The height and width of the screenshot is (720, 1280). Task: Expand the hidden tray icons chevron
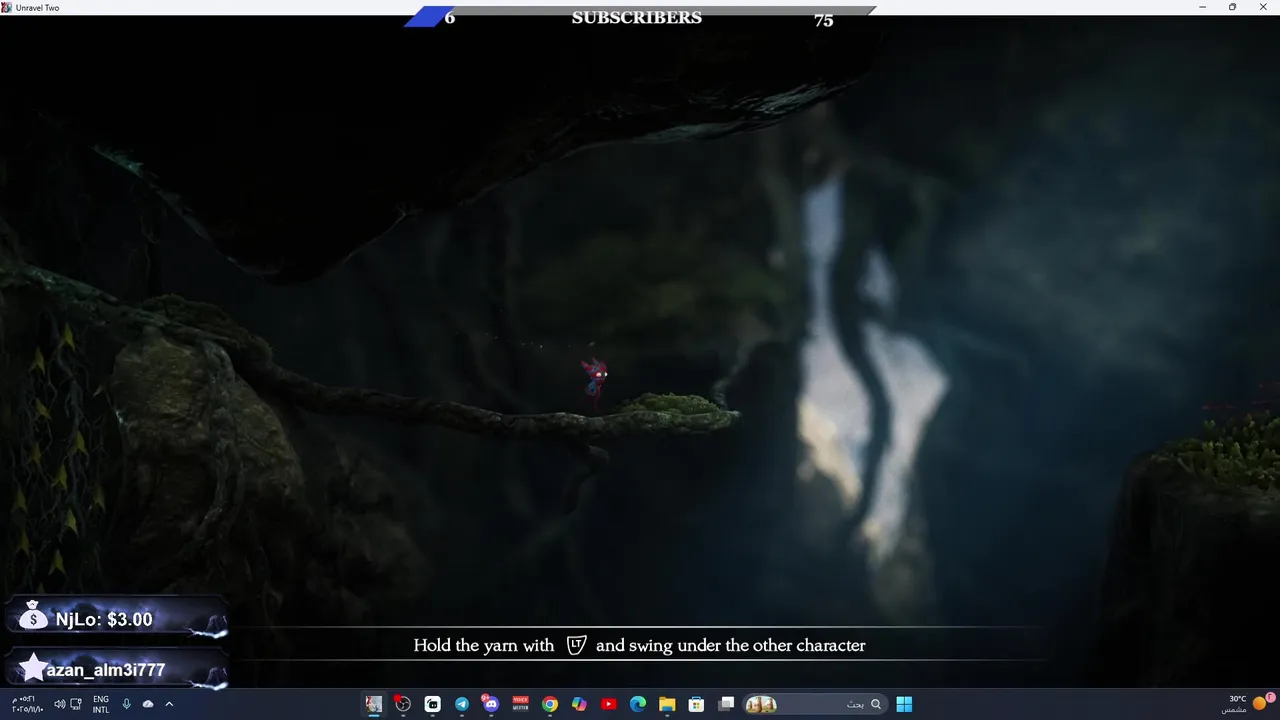(169, 704)
